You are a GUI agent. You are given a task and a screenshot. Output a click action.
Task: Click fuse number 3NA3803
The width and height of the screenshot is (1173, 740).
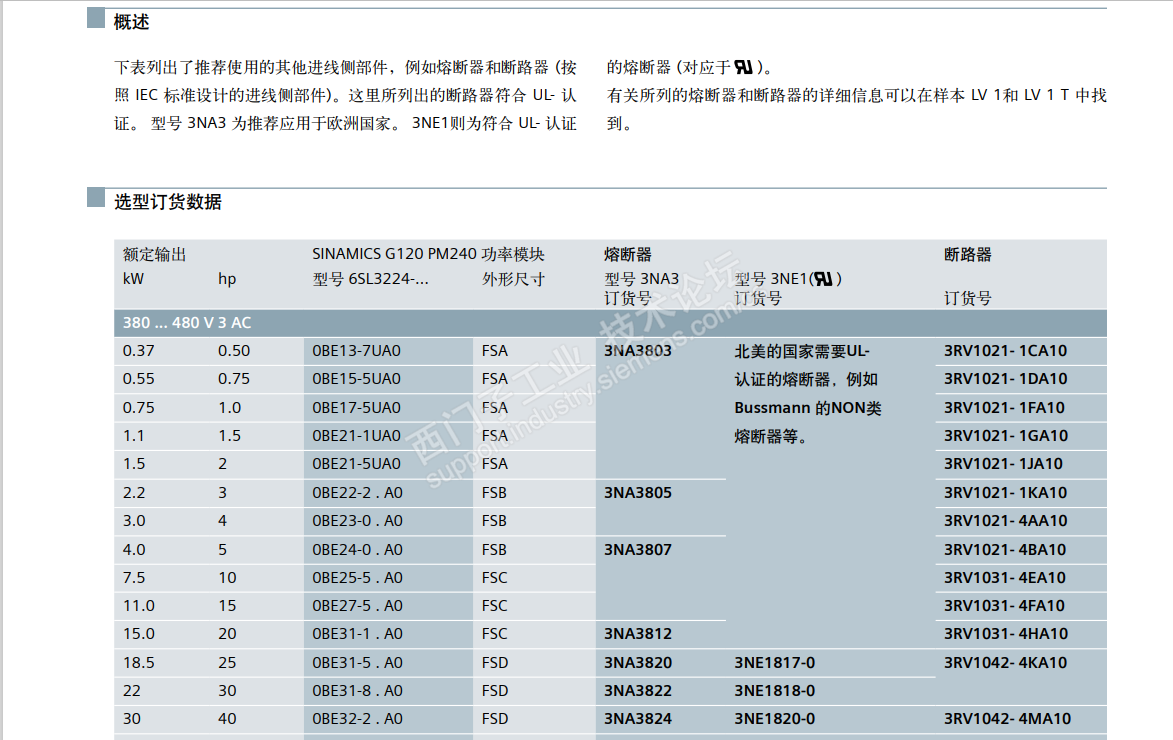[x=637, y=351]
